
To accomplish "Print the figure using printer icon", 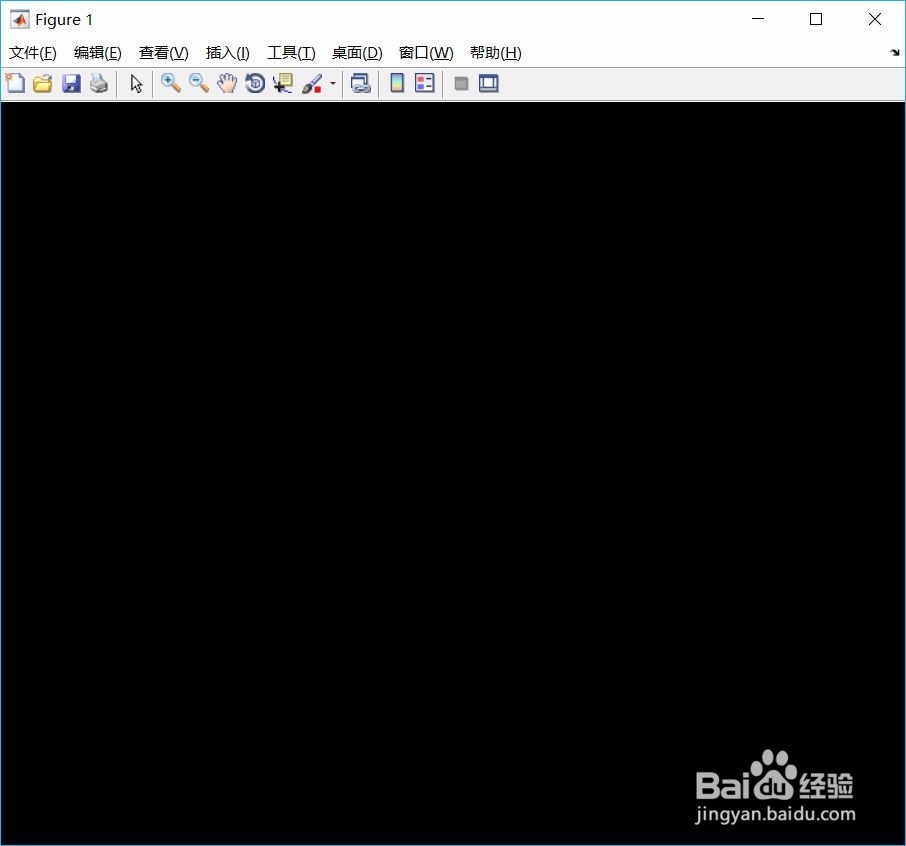I will tap(99, 83).
